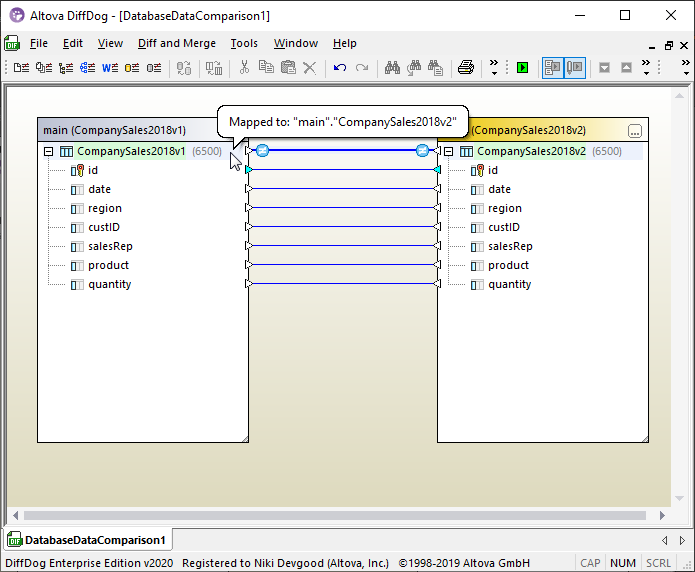Image resolution: width=695 pixels, height=572 pixels.
Task: Collapse the CompanySales2018v1 table tree
Action: click(48, 152)
